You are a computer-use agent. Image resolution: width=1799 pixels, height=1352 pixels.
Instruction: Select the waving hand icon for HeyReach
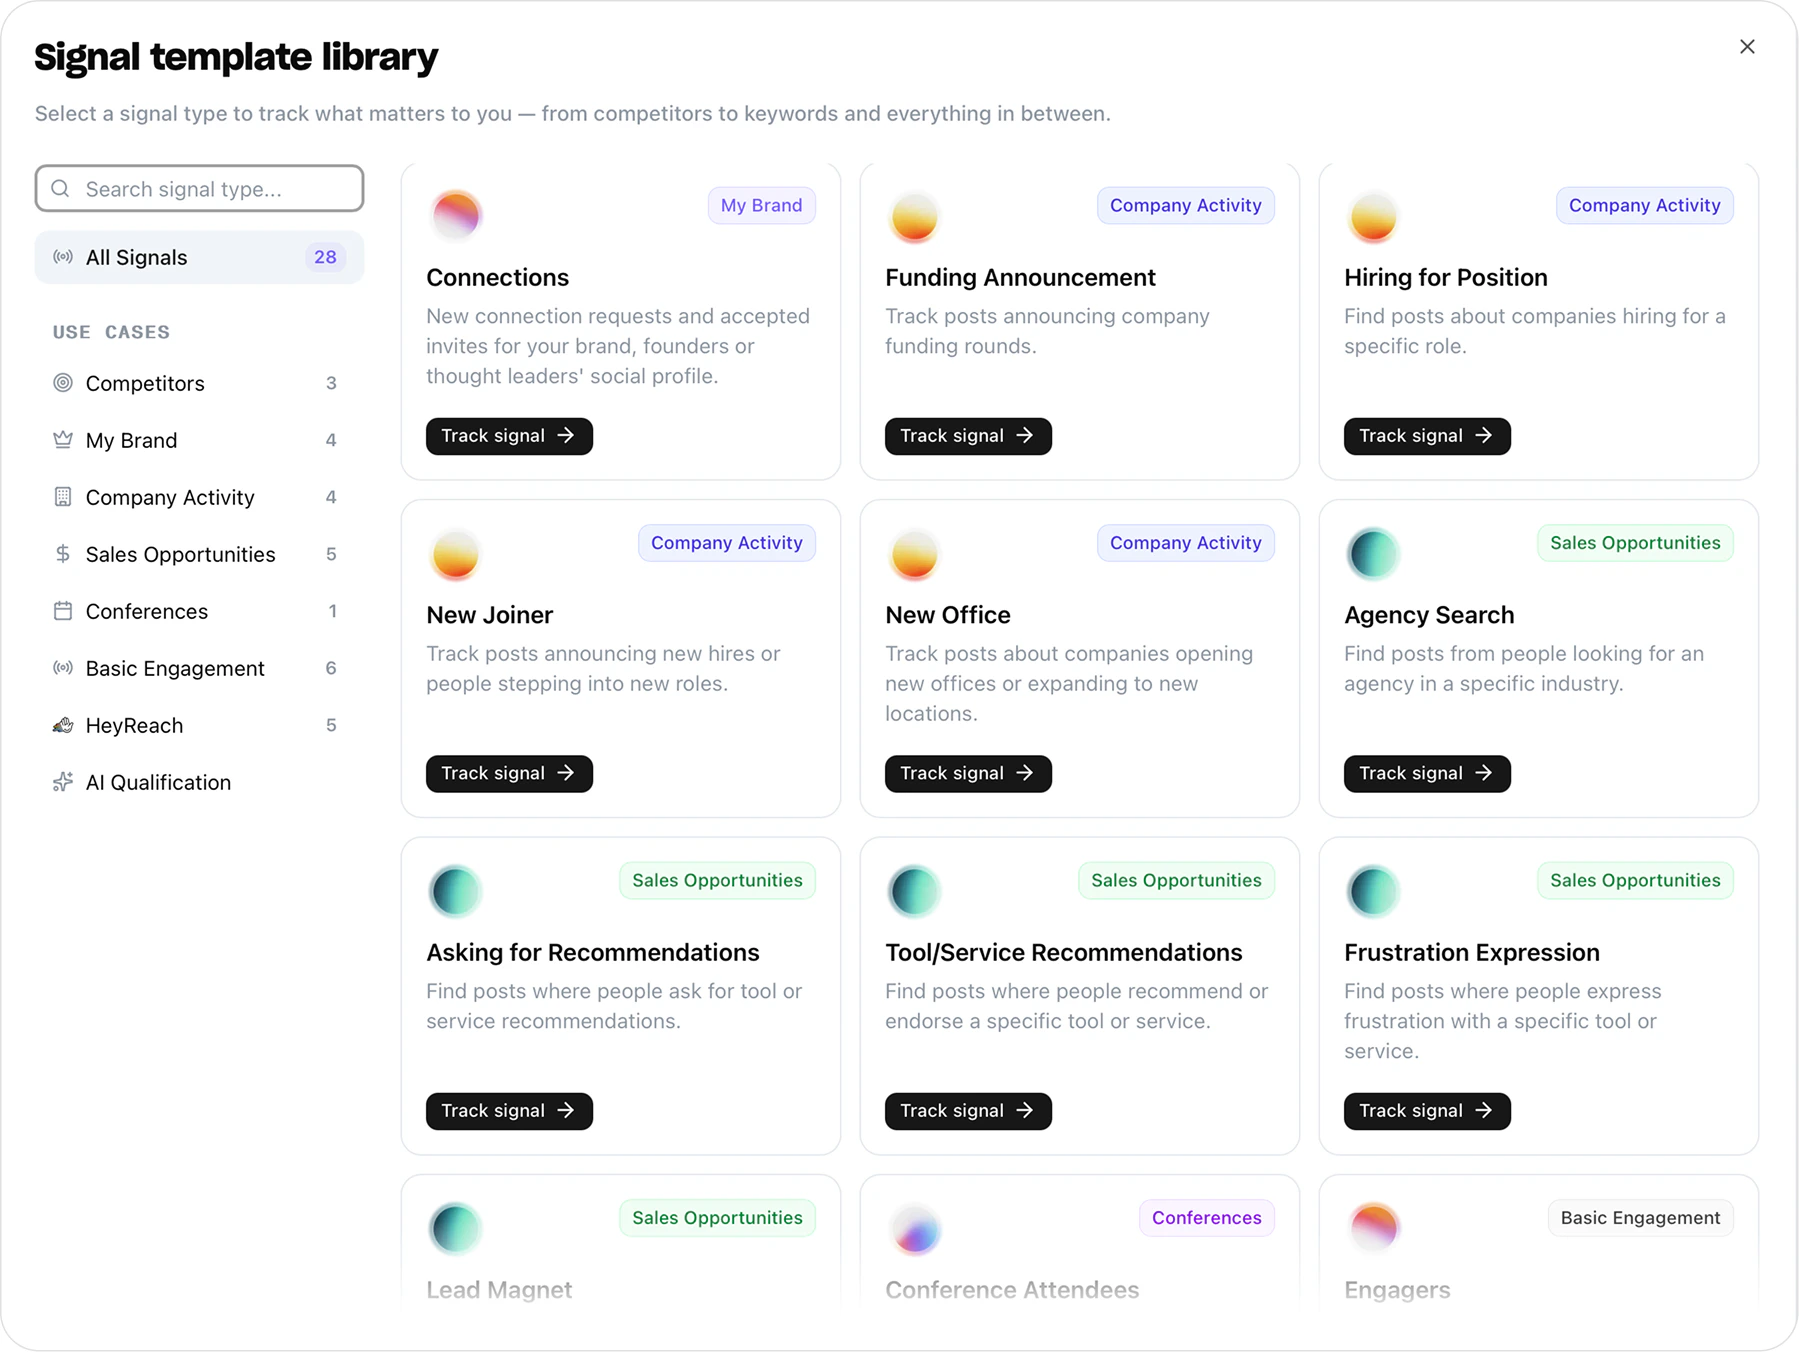[x=63, y=725]
